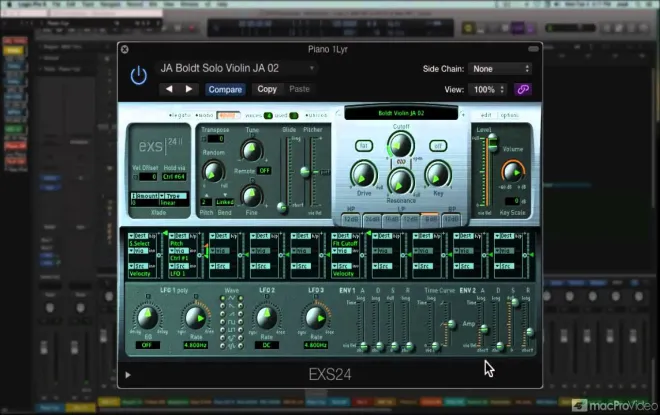This screenshot has width=660, height=415.
Task: Select the LP 24dB filter slope
Action: click(372, 219)
